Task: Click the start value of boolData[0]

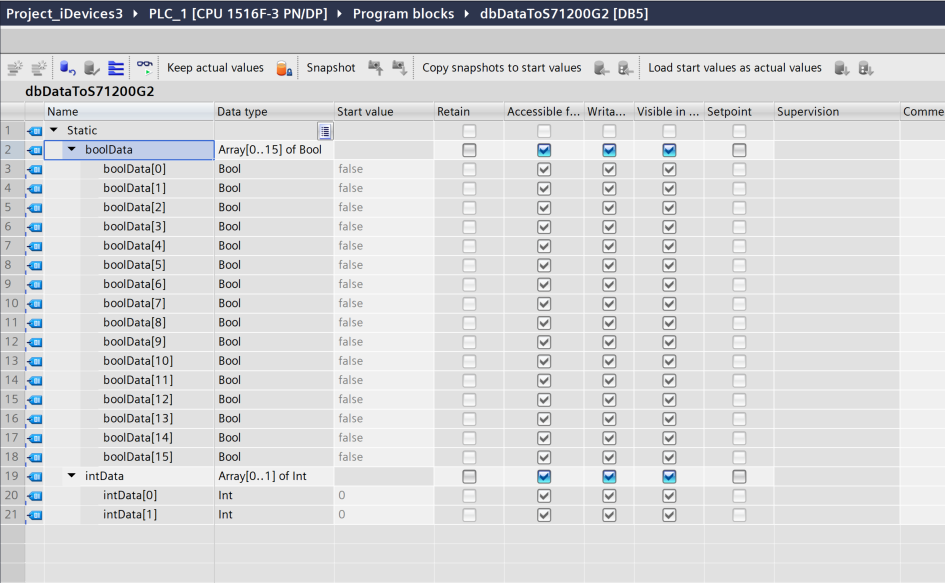Action: [x=384, y=169]
